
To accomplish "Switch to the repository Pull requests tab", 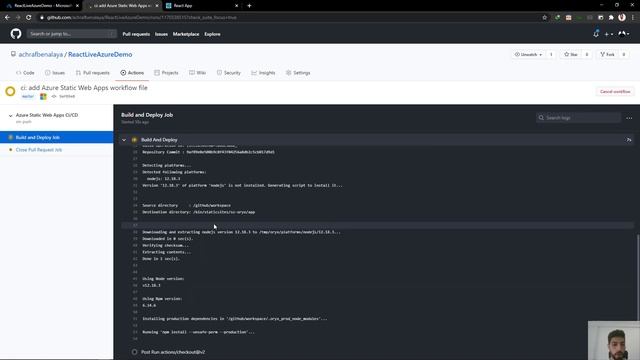I will point(93,73).
